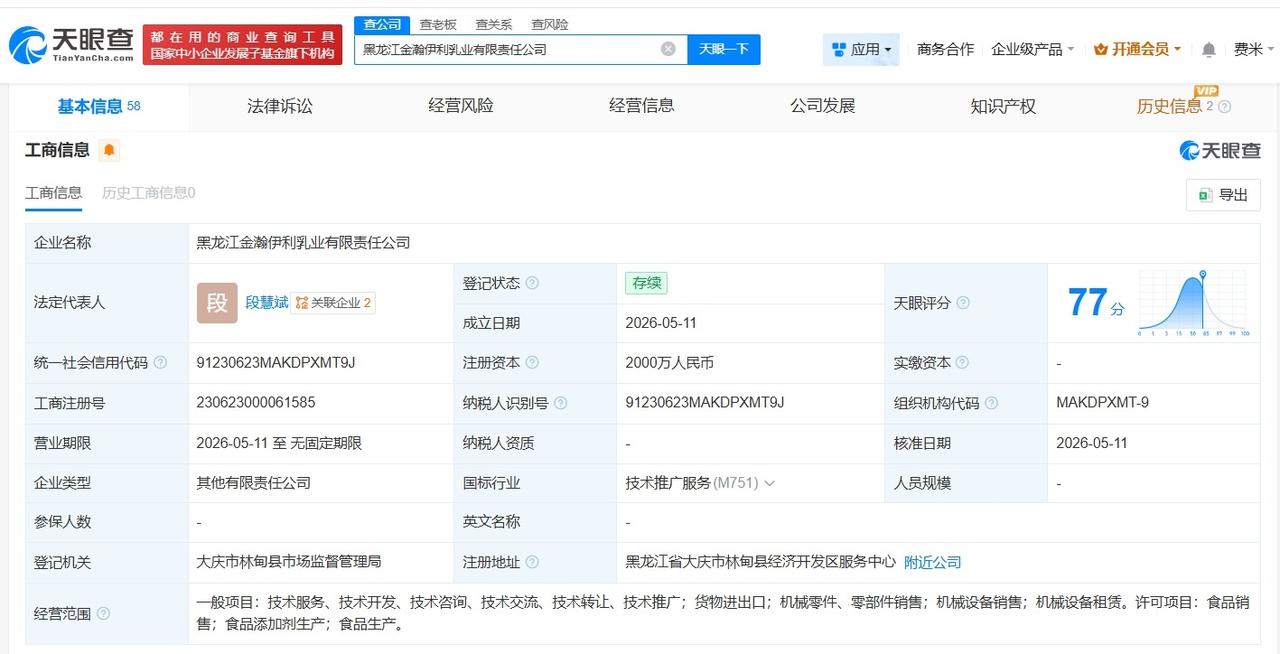
Task: Select the 查公司 search tab
Action: [x=382, y=24]
